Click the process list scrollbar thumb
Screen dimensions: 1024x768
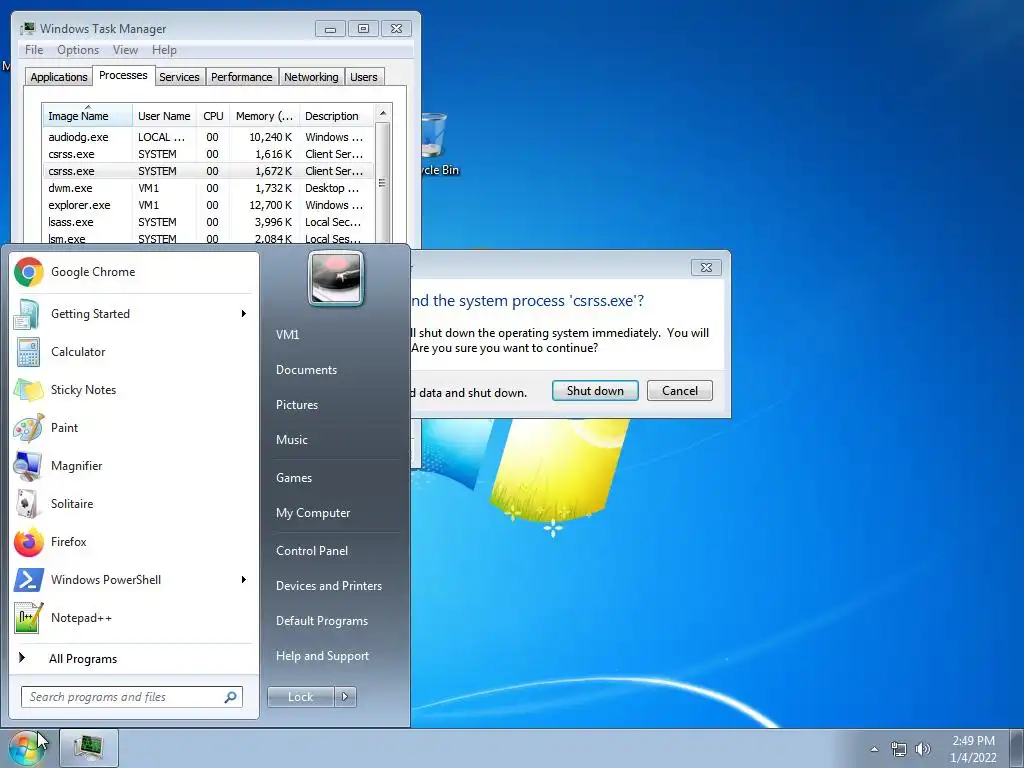383,183
